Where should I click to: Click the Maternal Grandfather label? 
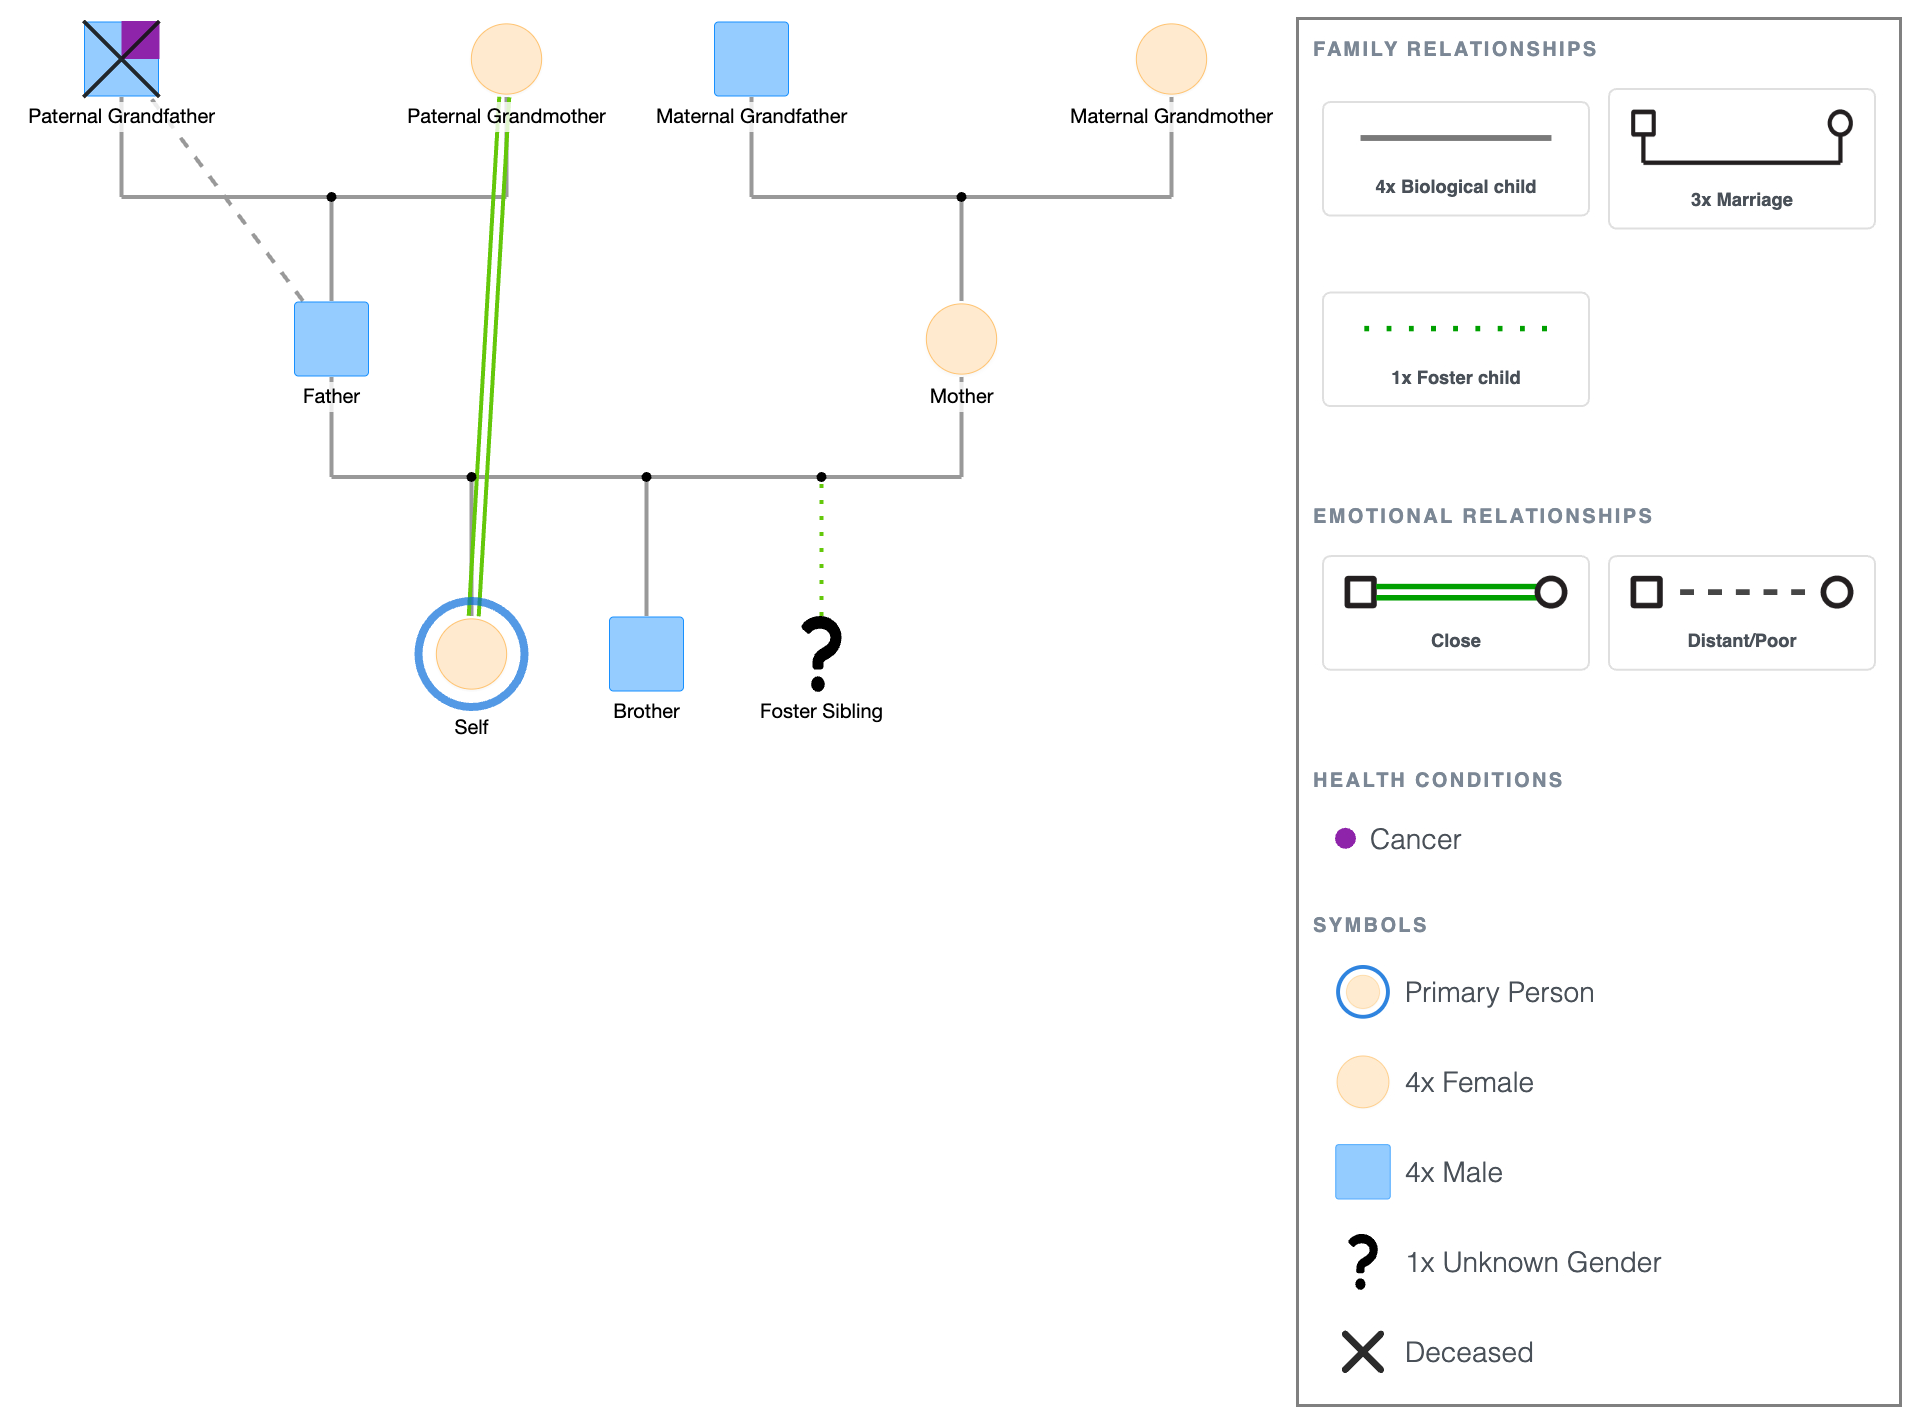coord(751,116)
